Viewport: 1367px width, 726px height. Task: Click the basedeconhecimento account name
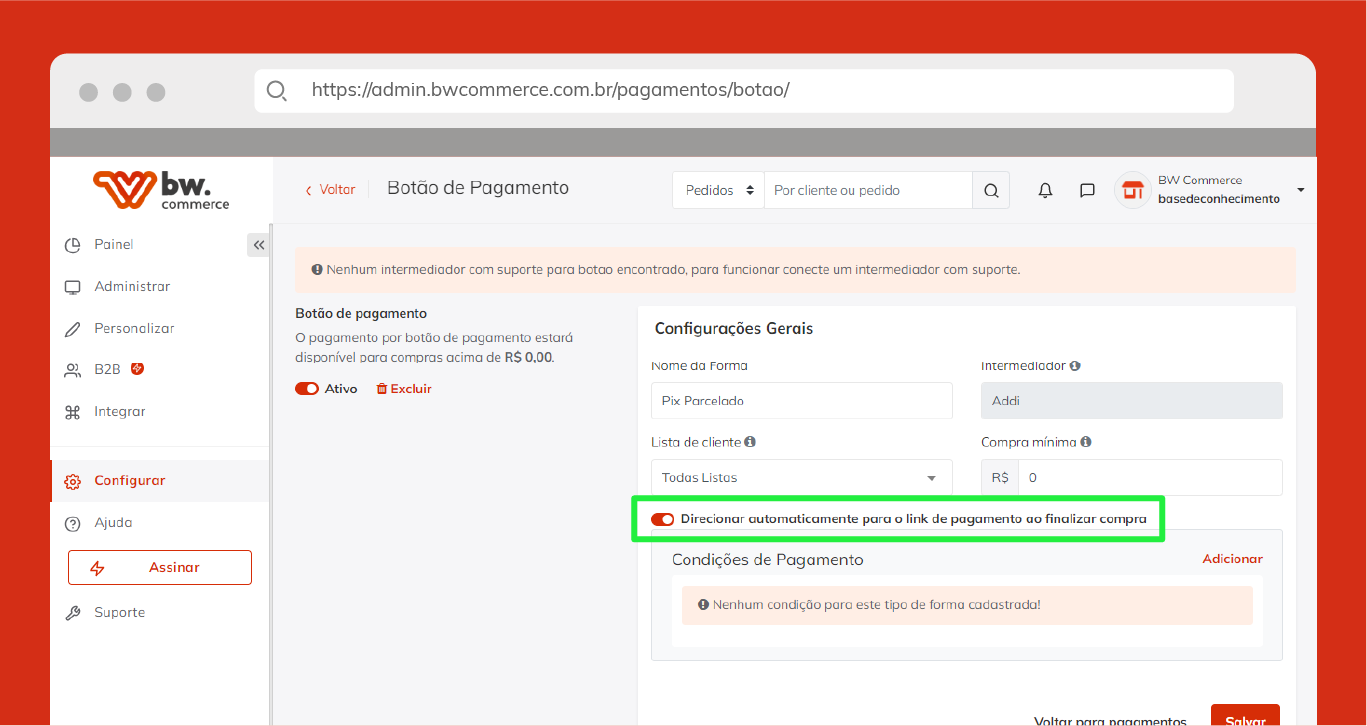[x=1219, y=199]
